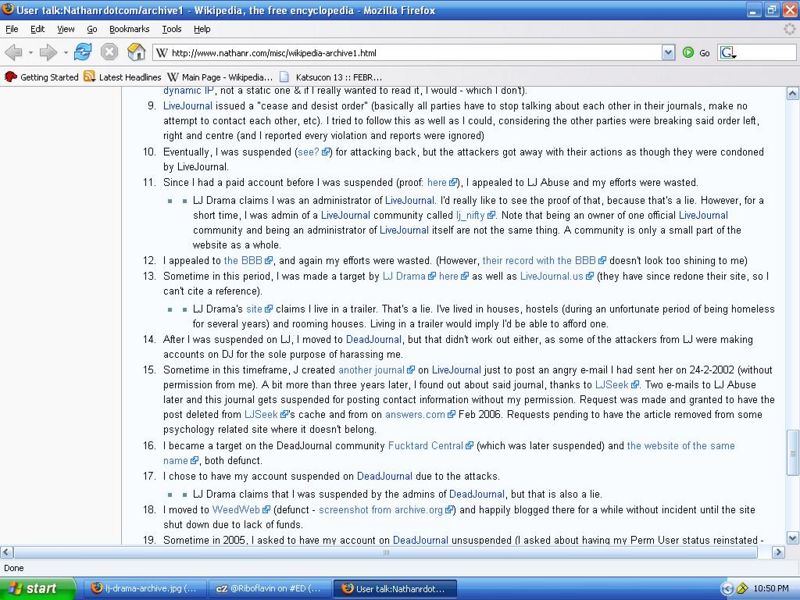Open the Bookmarks menu
800x600 pixels.
(x=129, y=30)
